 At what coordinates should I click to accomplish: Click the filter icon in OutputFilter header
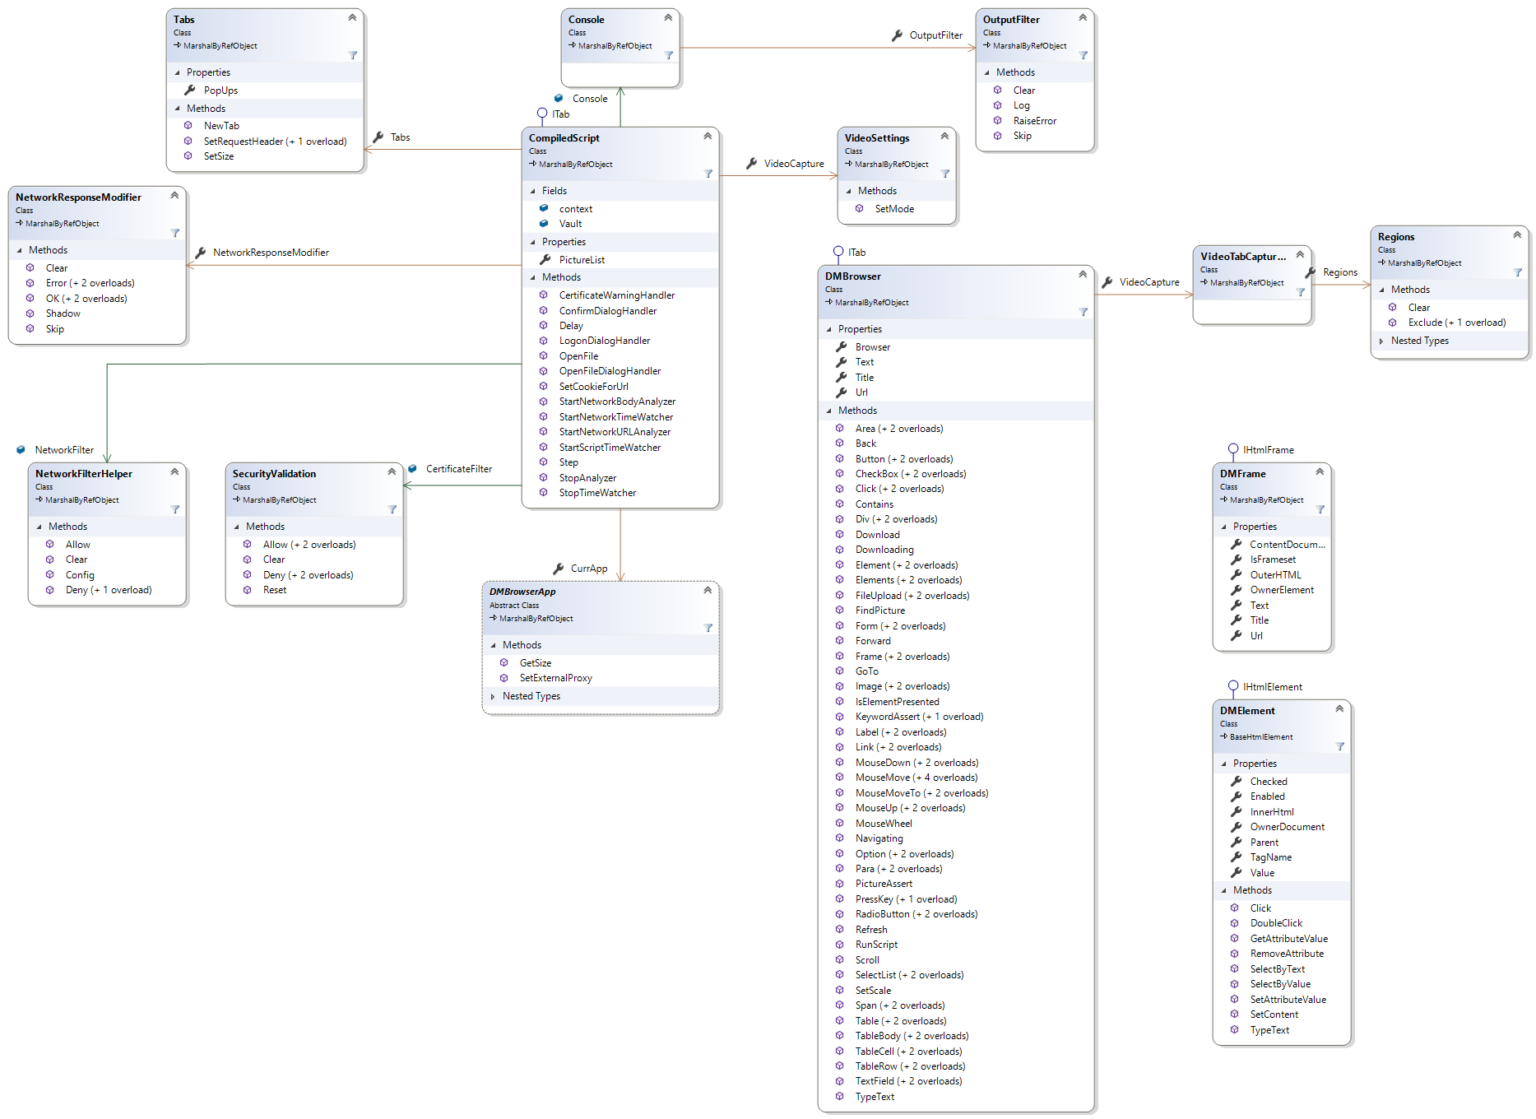(1083, 56)
